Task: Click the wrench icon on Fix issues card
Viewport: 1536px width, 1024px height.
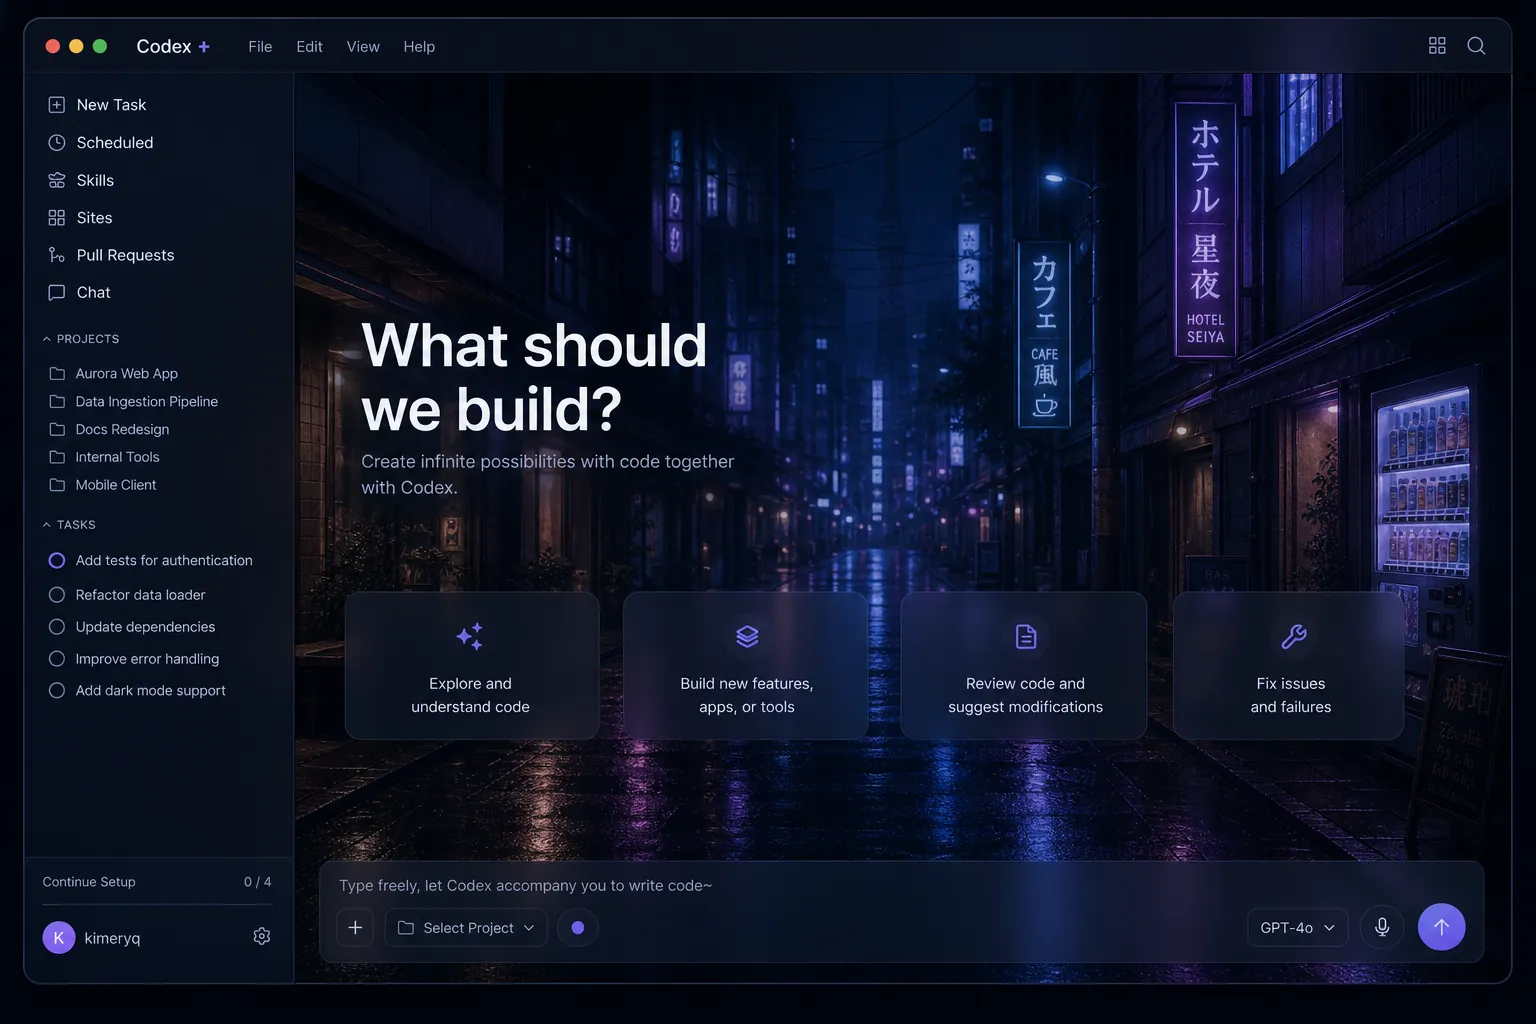Action: click(x=1294, y=637)
